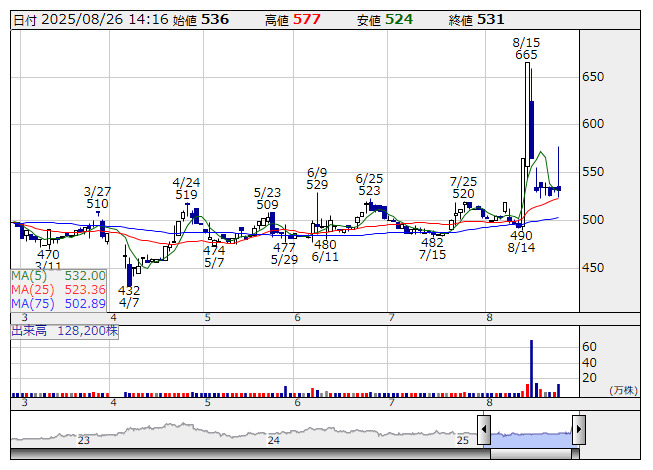Click the 終値 531 value in header

click(490, 20)
